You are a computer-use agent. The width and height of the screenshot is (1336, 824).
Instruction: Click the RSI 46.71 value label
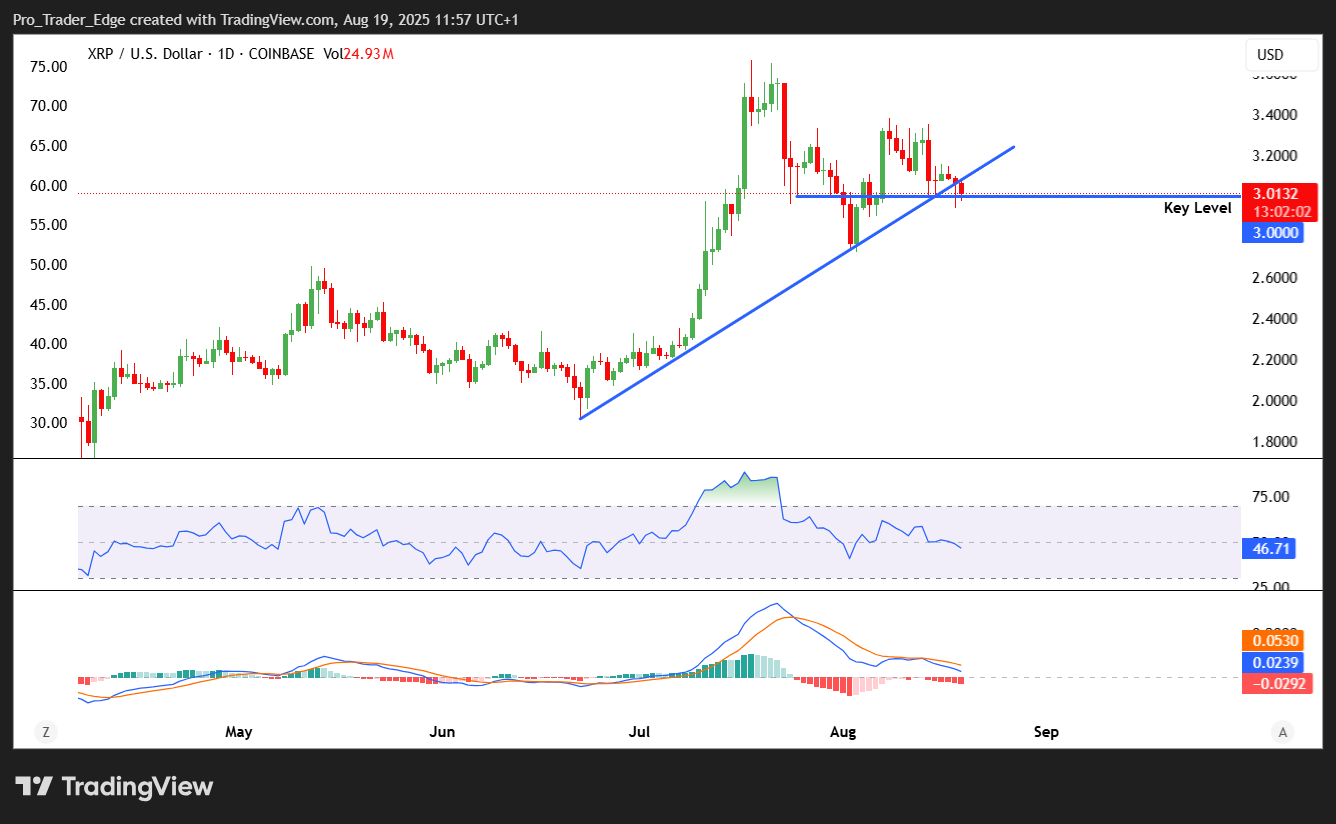point(1270,548)
